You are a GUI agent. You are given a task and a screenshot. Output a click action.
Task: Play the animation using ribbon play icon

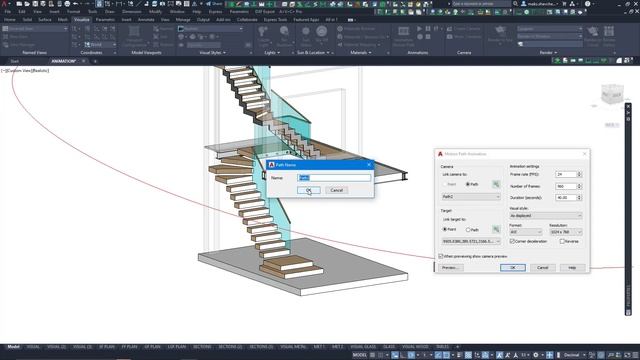[x=420, y=29]
